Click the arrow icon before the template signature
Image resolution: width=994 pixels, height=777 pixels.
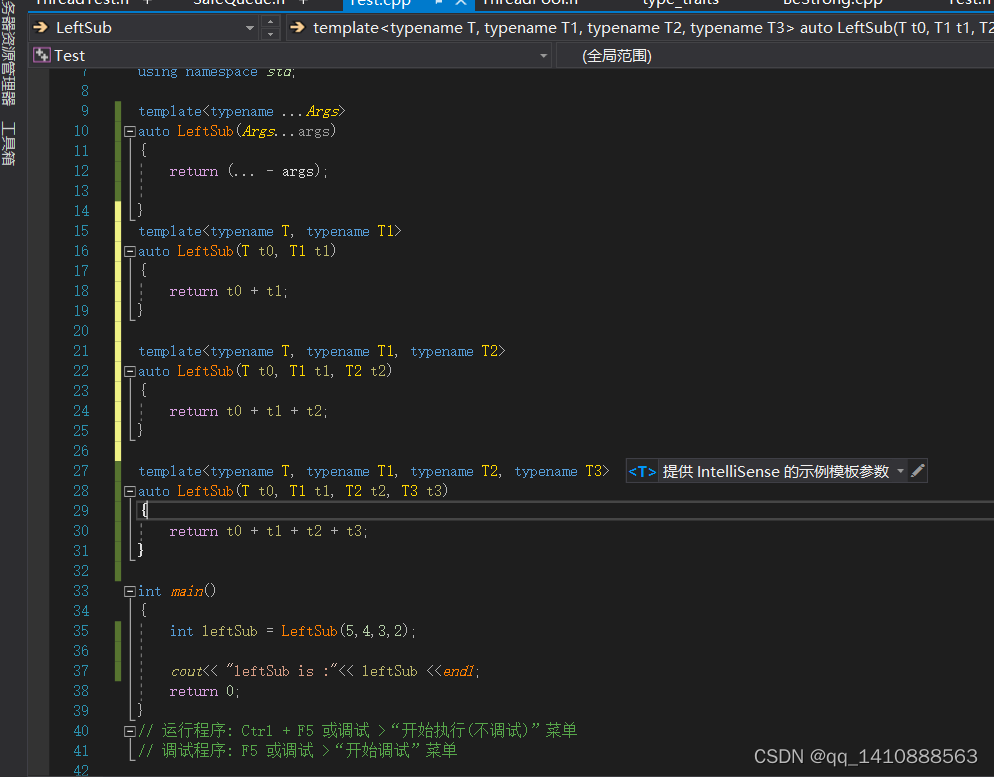tap(297, 27)
